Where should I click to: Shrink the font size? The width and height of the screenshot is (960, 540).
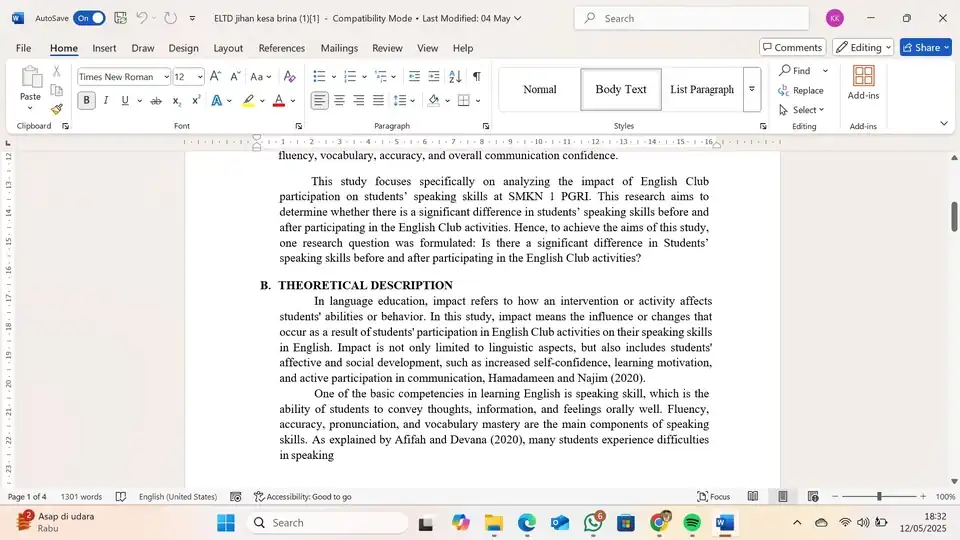click(235, 77)
